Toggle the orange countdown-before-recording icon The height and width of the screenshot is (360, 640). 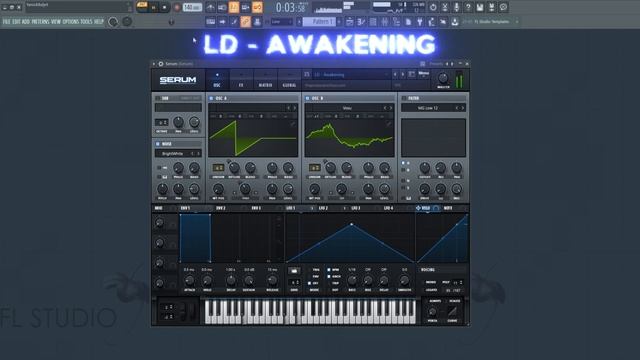coord(234,7)
